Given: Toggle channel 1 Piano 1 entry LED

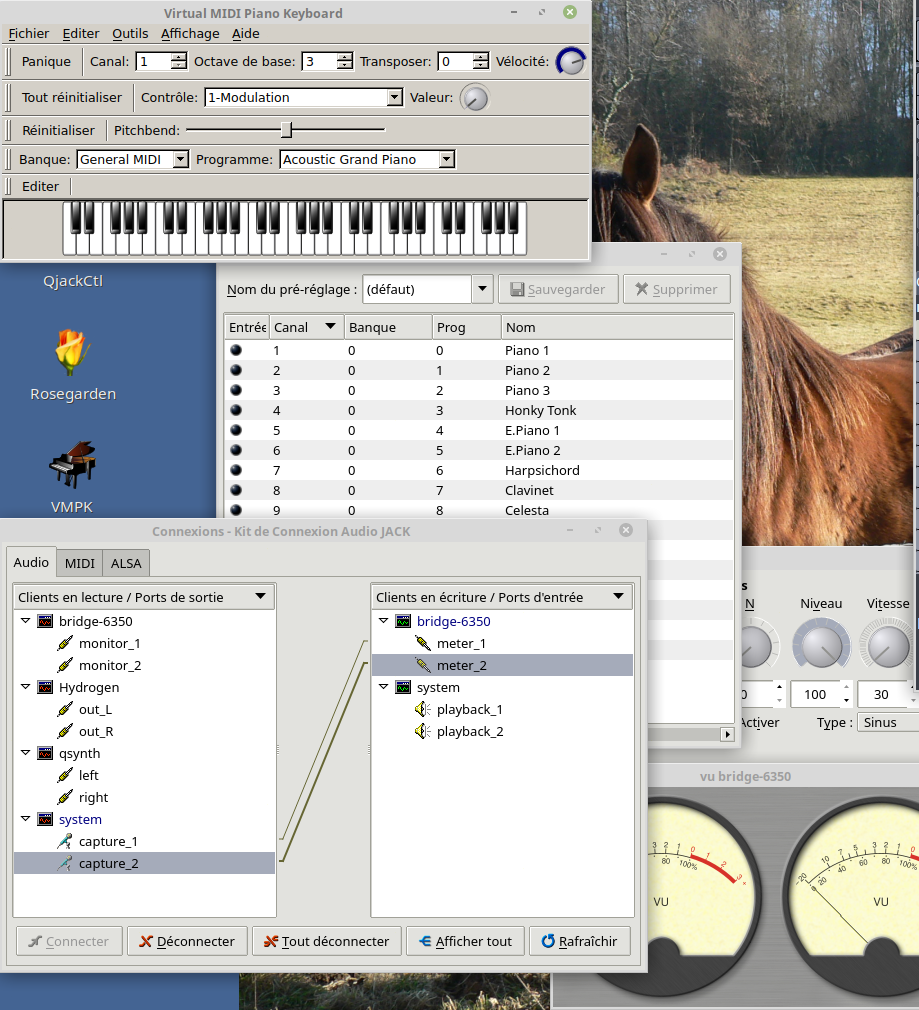Looking at the screenshot, I should click(236, 350).
